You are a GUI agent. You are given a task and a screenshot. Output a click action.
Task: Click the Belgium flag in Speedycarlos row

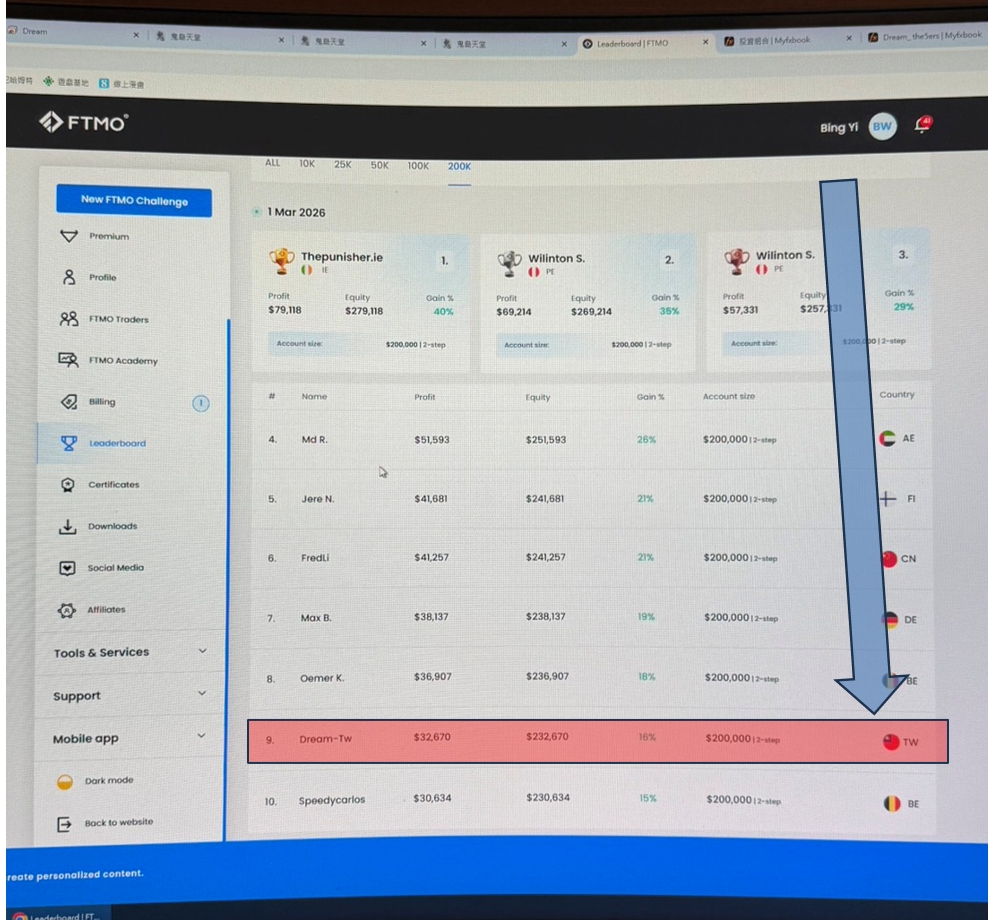tap(892, 803)
